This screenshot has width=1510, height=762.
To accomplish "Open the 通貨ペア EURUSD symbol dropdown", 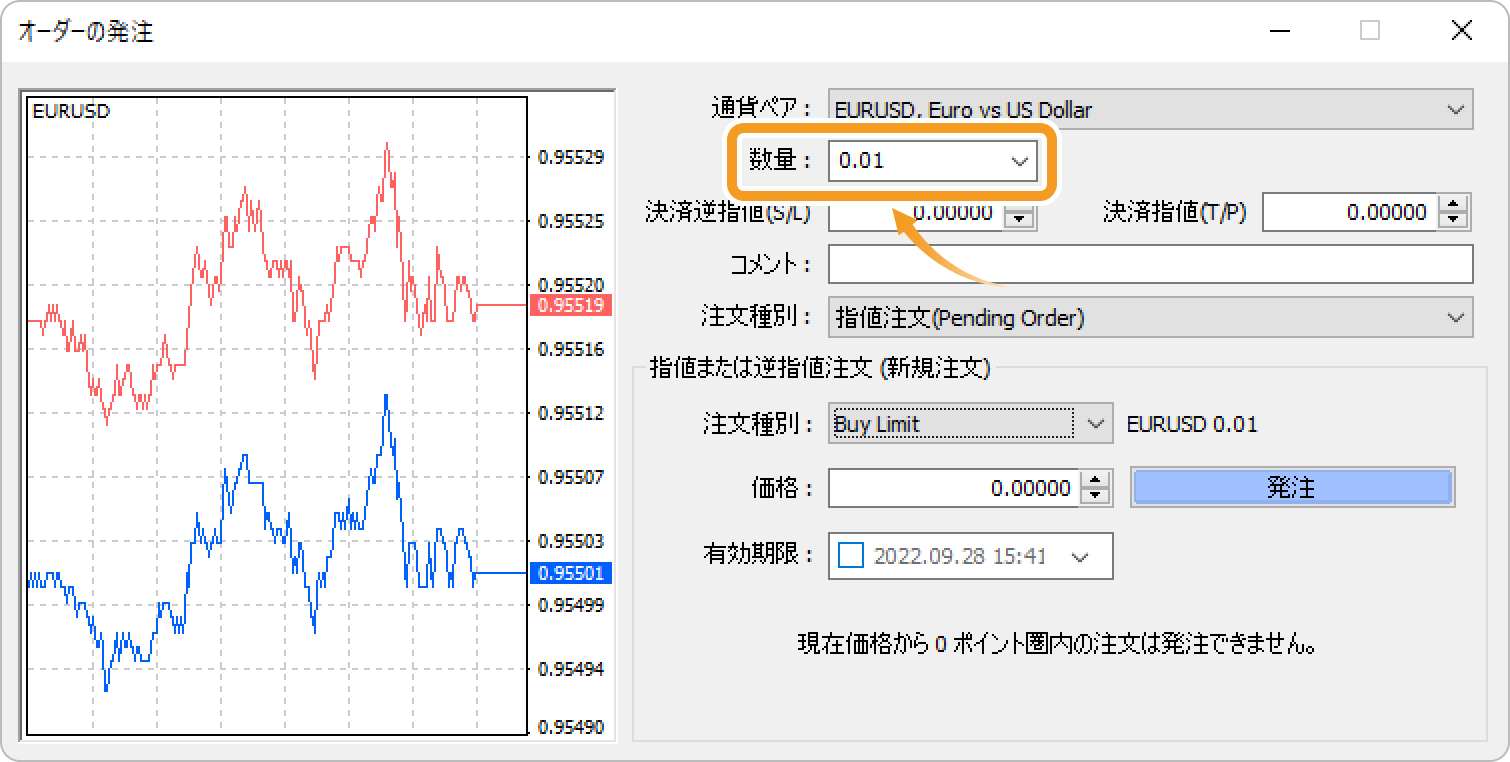I will pos(1150,110).
